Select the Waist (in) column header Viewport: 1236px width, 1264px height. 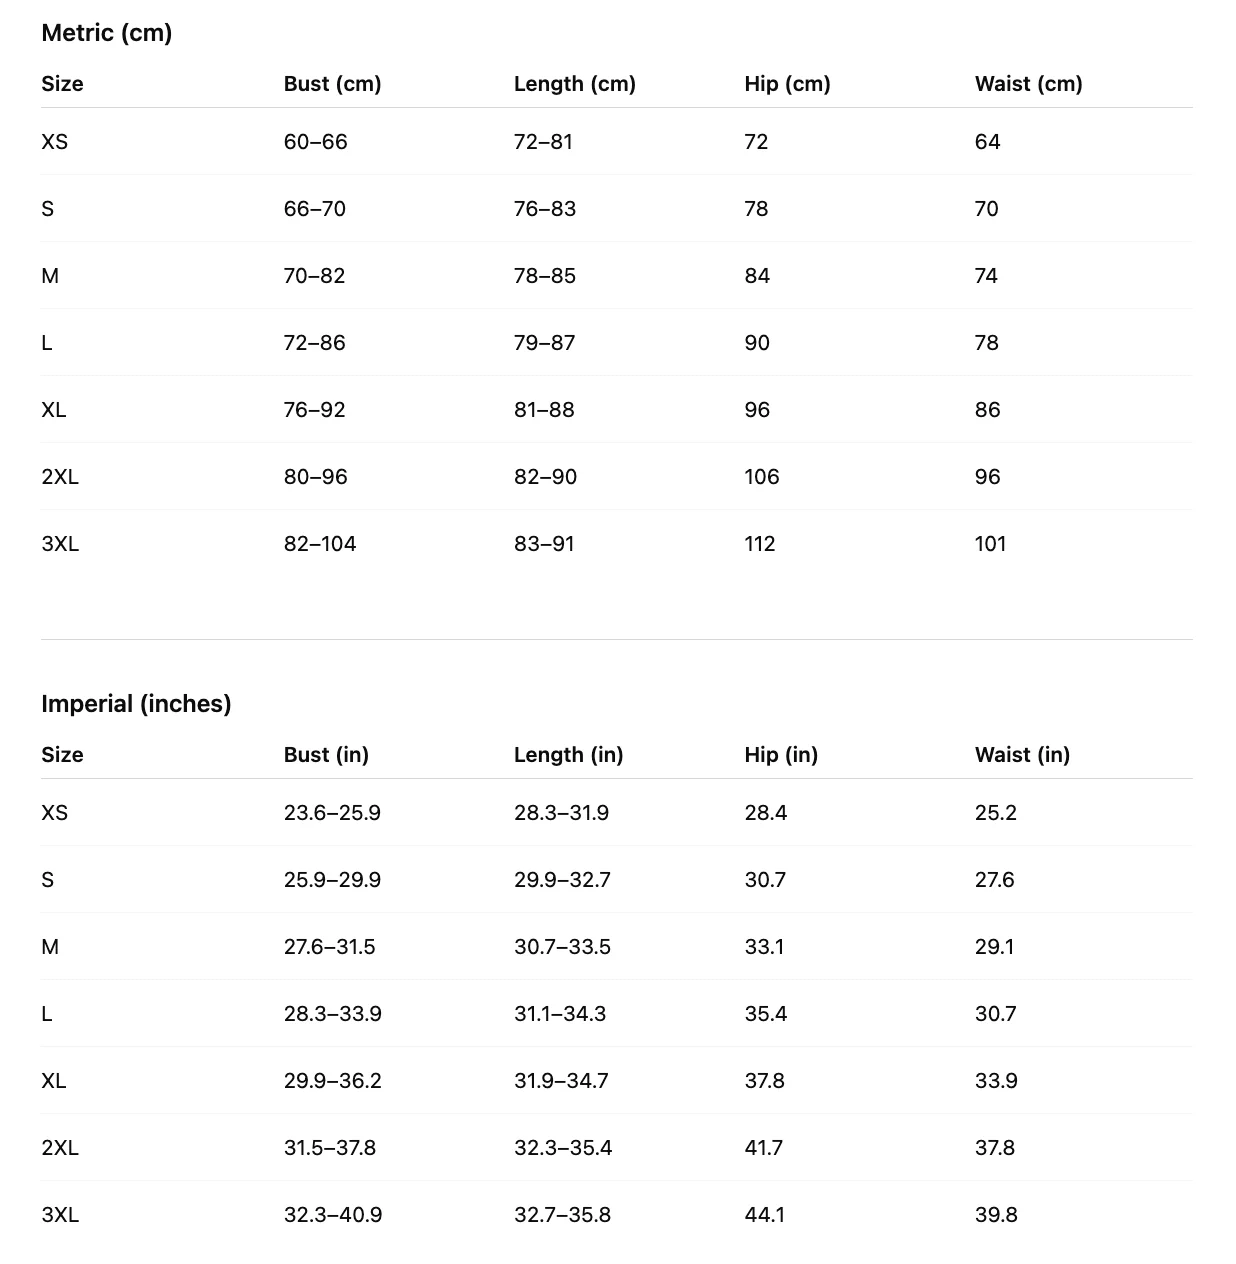1022,755
